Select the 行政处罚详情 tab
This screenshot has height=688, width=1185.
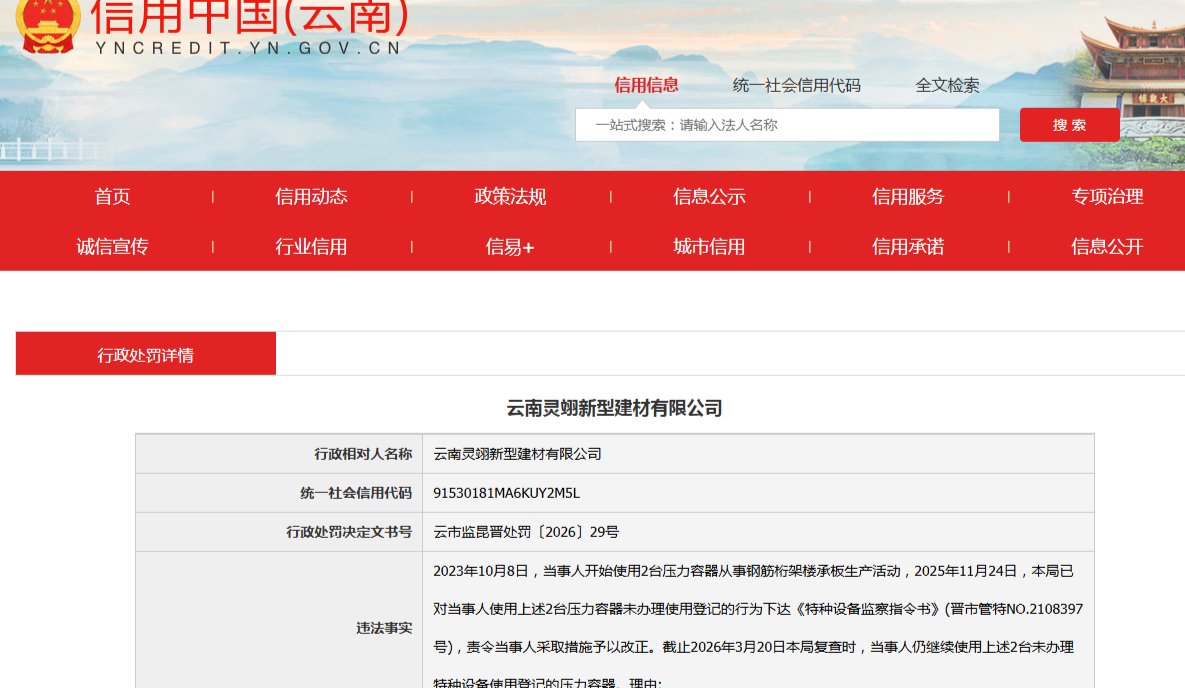(x=146, y=353)
